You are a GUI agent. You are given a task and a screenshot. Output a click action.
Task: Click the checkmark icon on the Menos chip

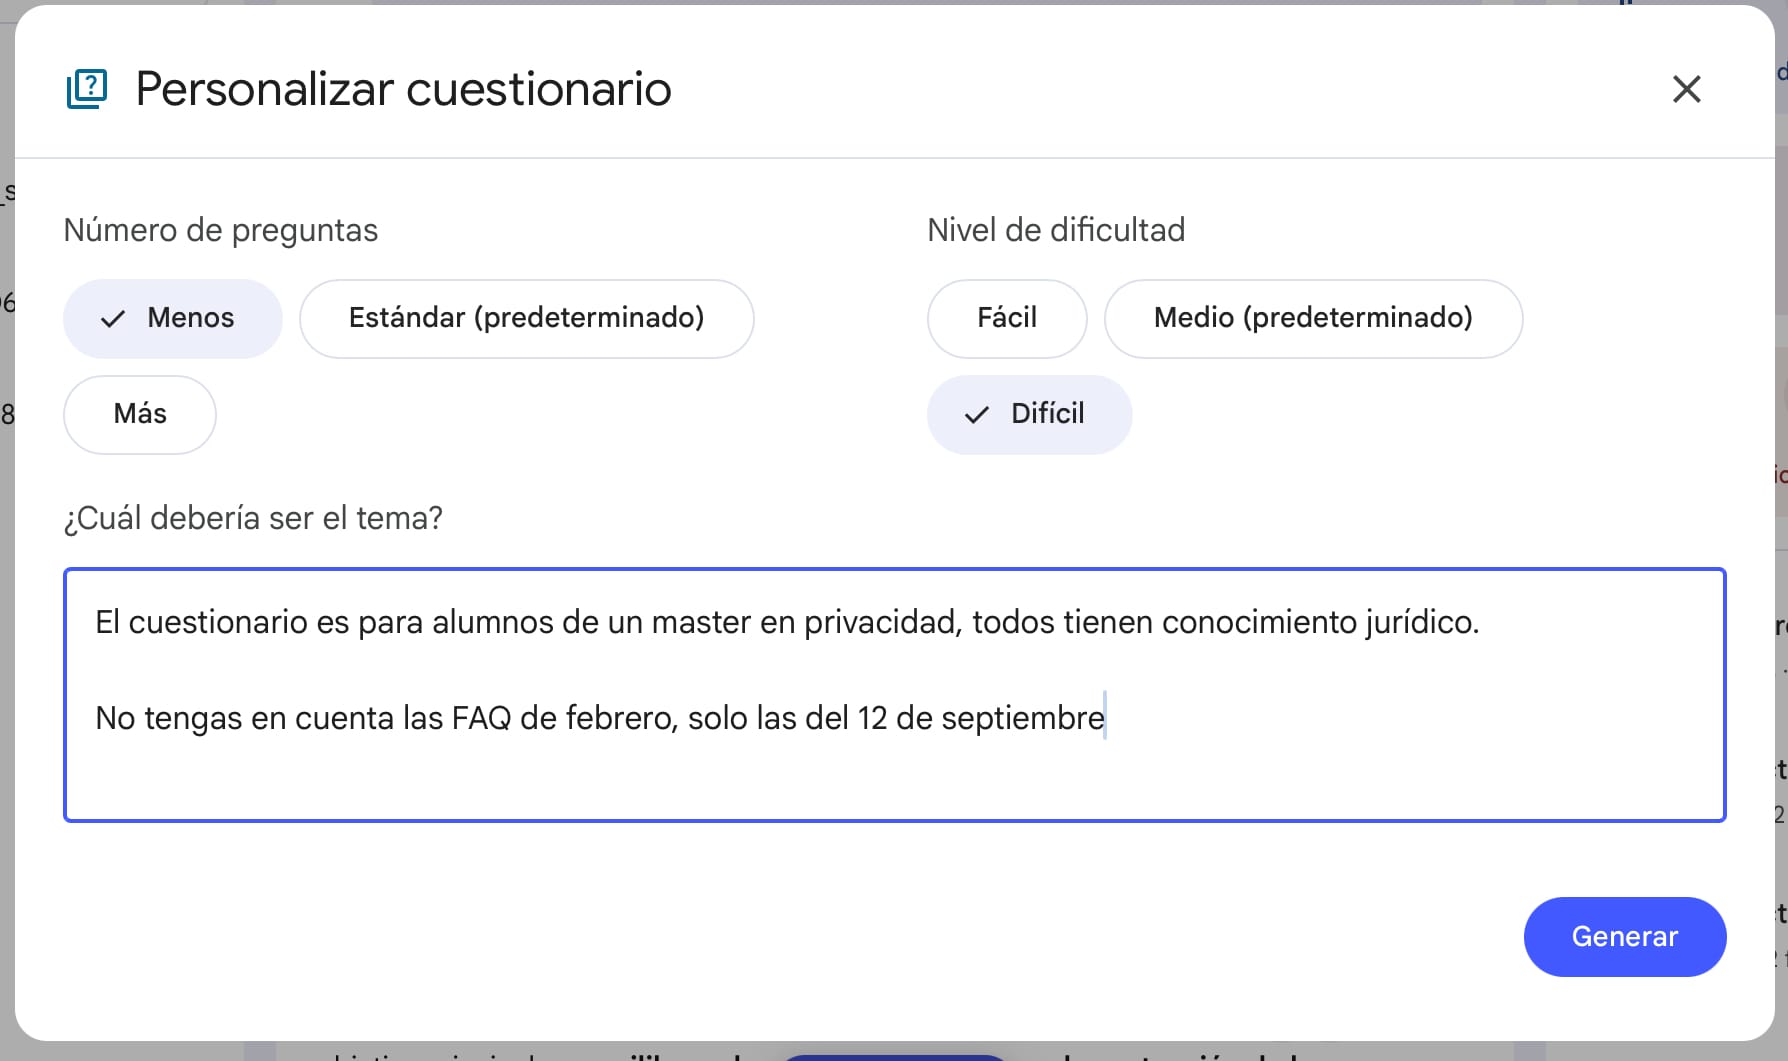point(113,319)
